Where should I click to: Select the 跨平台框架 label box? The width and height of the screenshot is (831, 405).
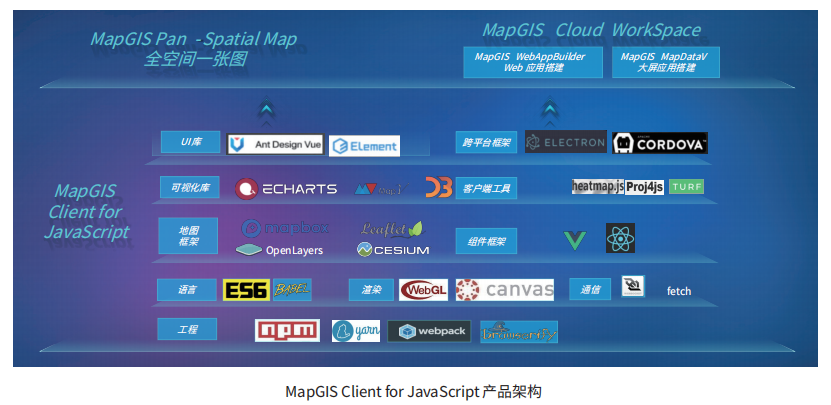(x=486, y=142)
